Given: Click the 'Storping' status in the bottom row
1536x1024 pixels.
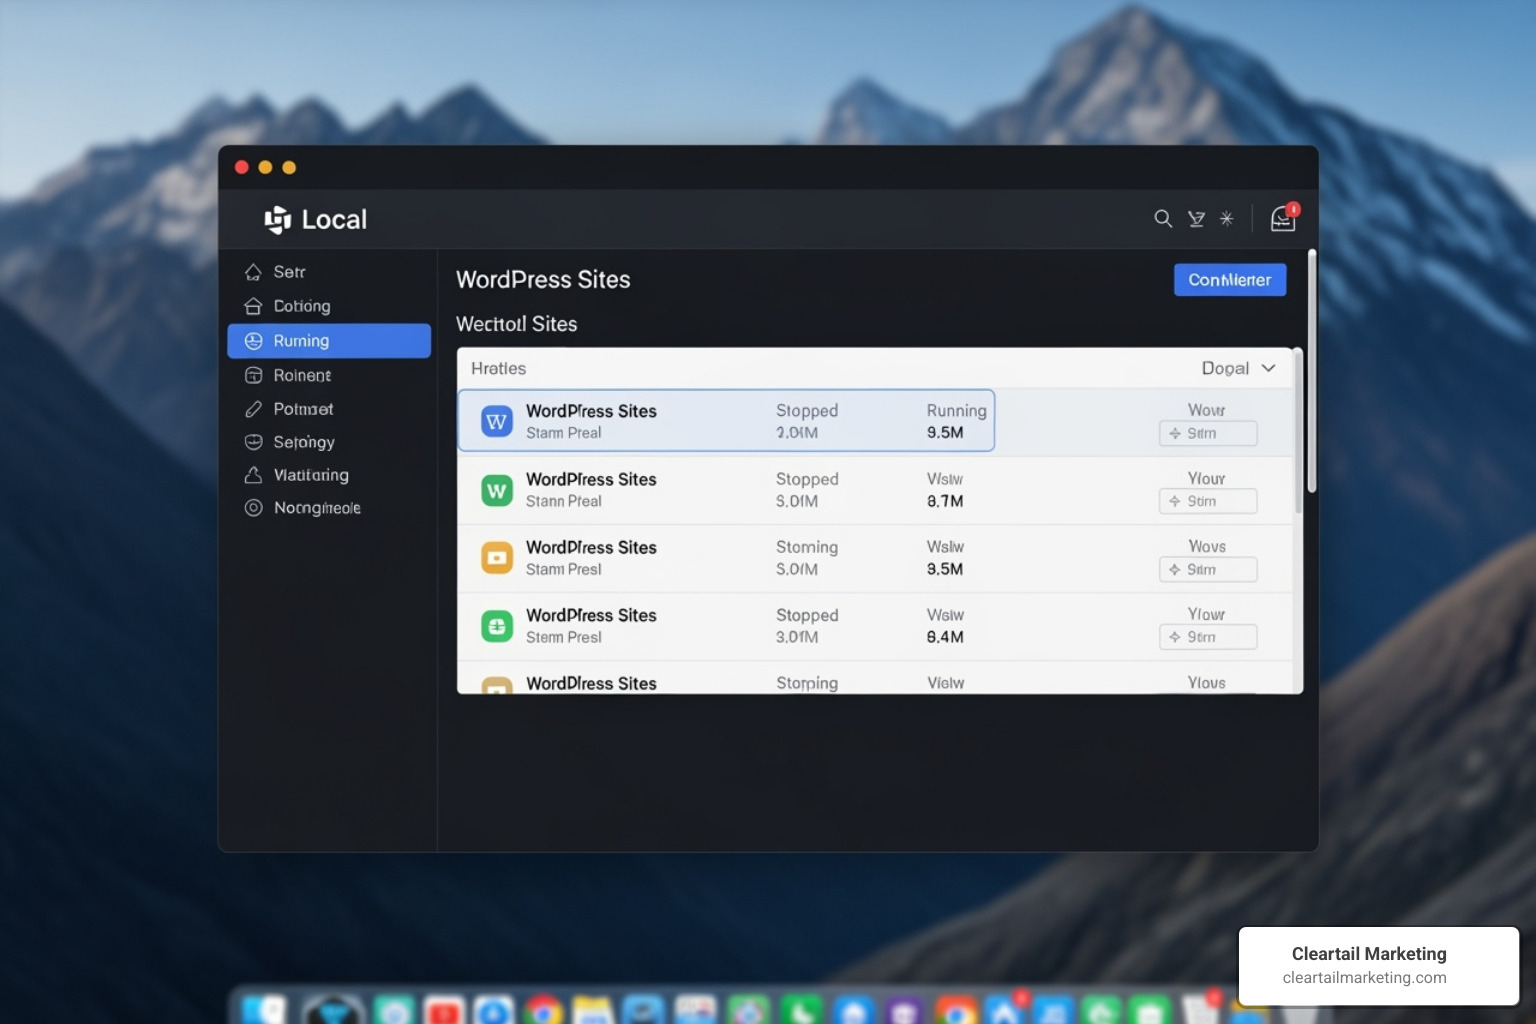Looking at the screenshot, I should [x=807, y=683].
